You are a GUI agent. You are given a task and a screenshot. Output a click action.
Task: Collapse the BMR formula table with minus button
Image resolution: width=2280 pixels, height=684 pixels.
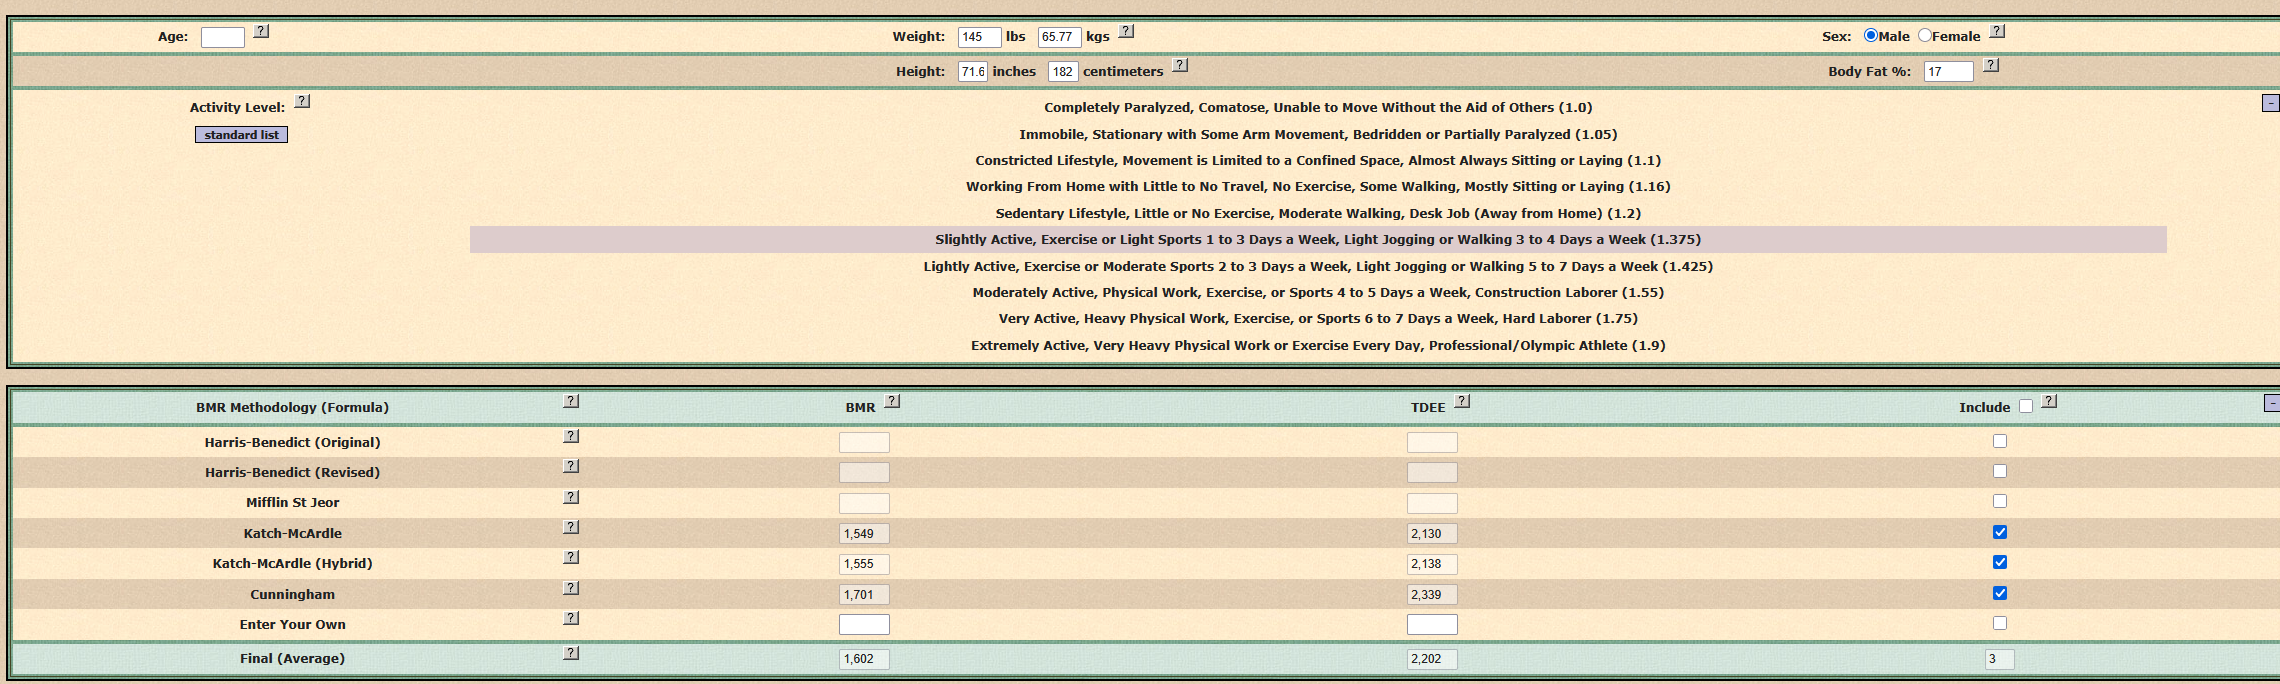[2272, 403]
